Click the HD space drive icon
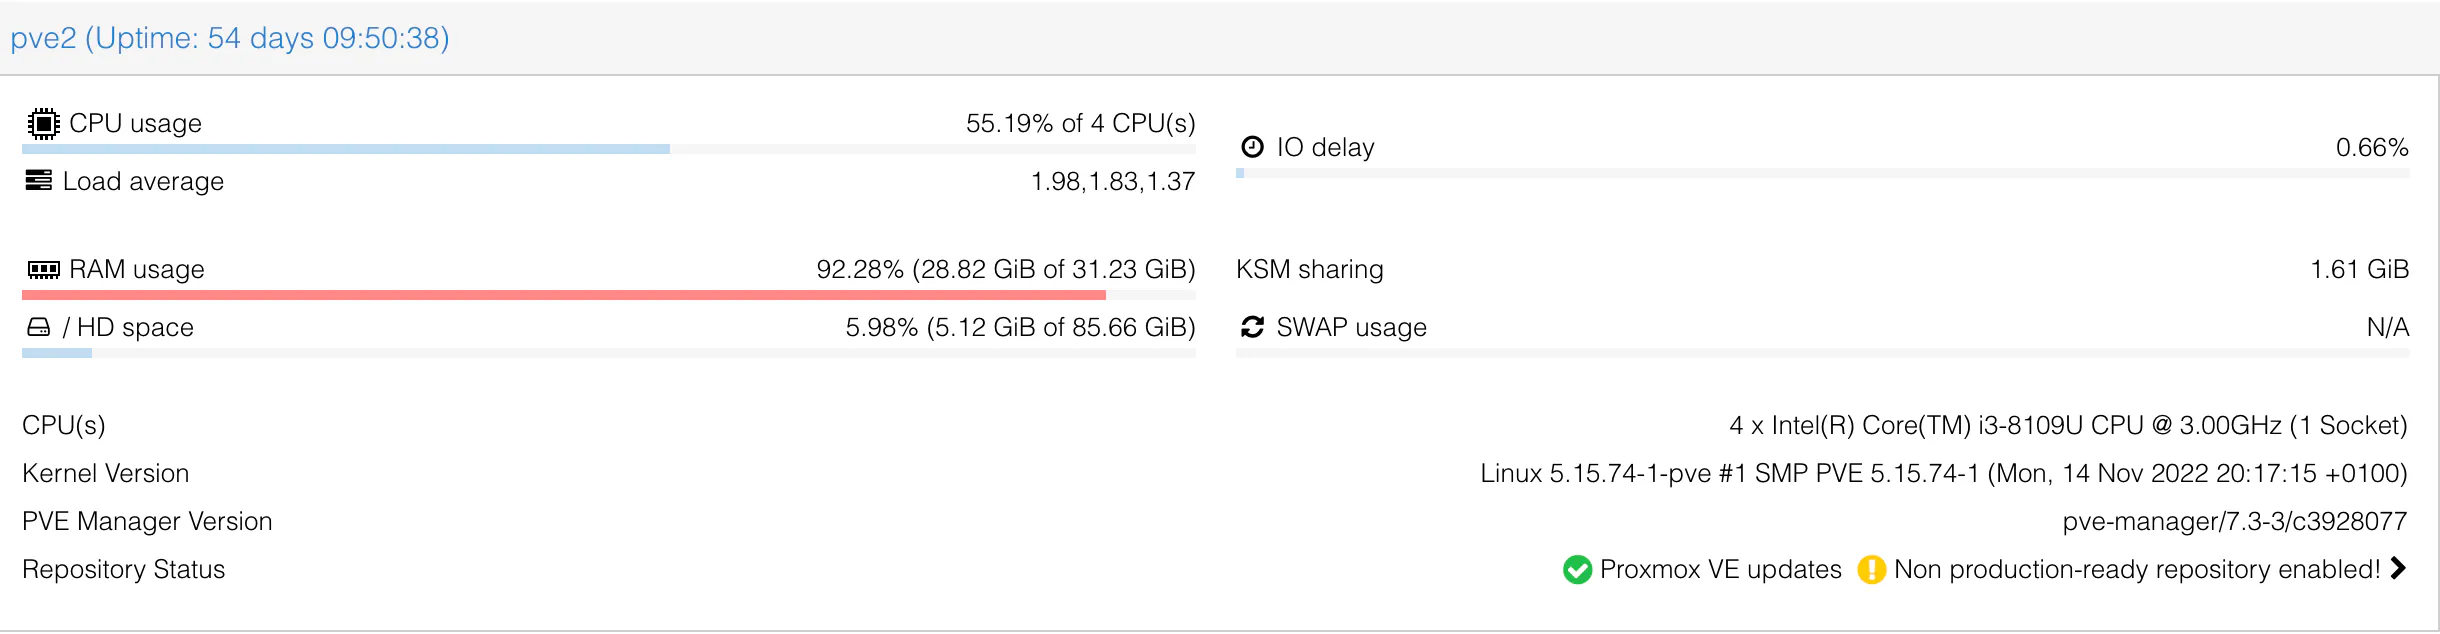2440x634 pixels. [x=38, y=327]
